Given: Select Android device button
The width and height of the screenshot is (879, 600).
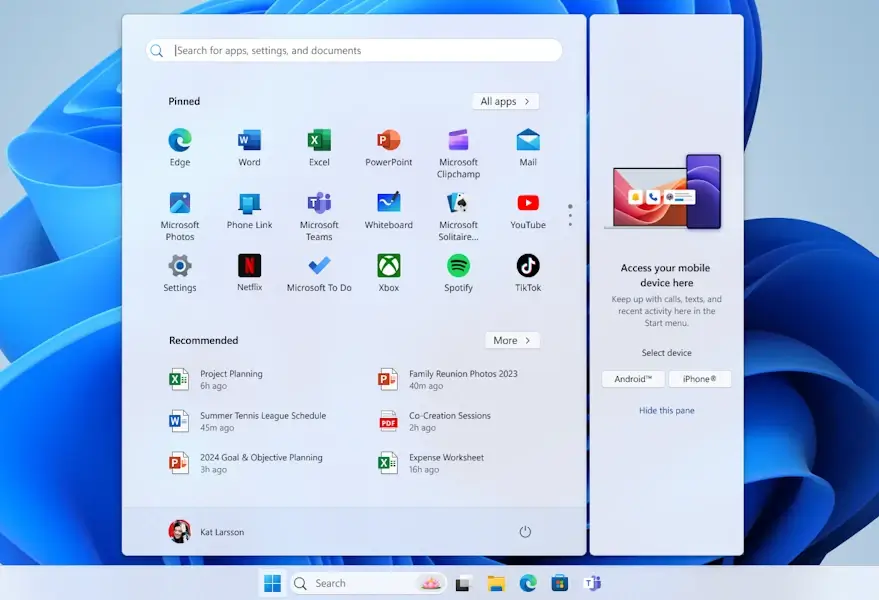Looking at the screenshot, I should 633,379.
